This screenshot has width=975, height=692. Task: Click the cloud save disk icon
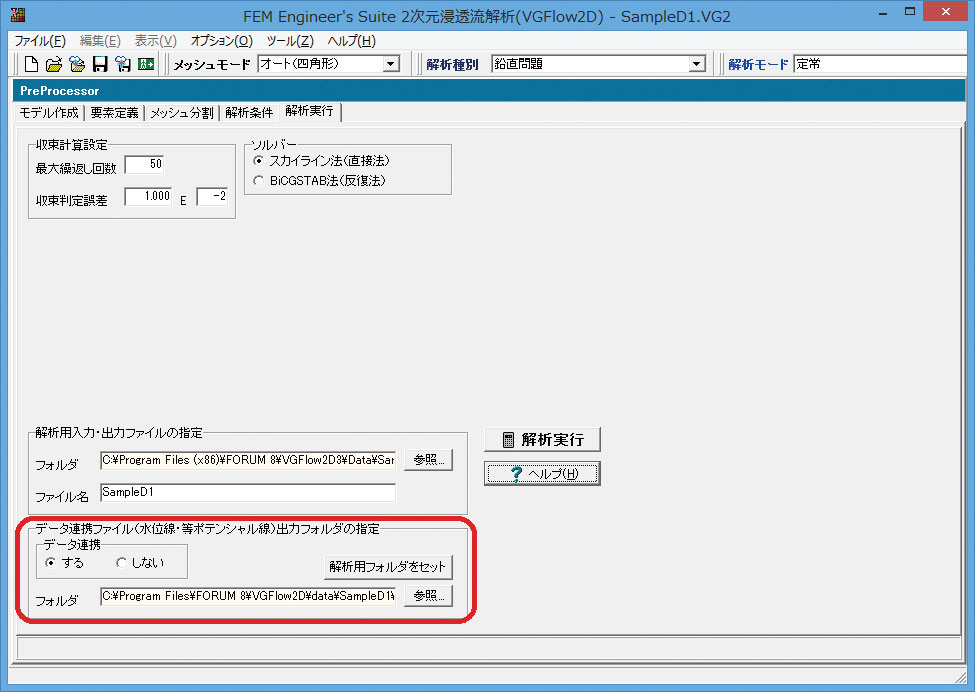click(122, 63)
